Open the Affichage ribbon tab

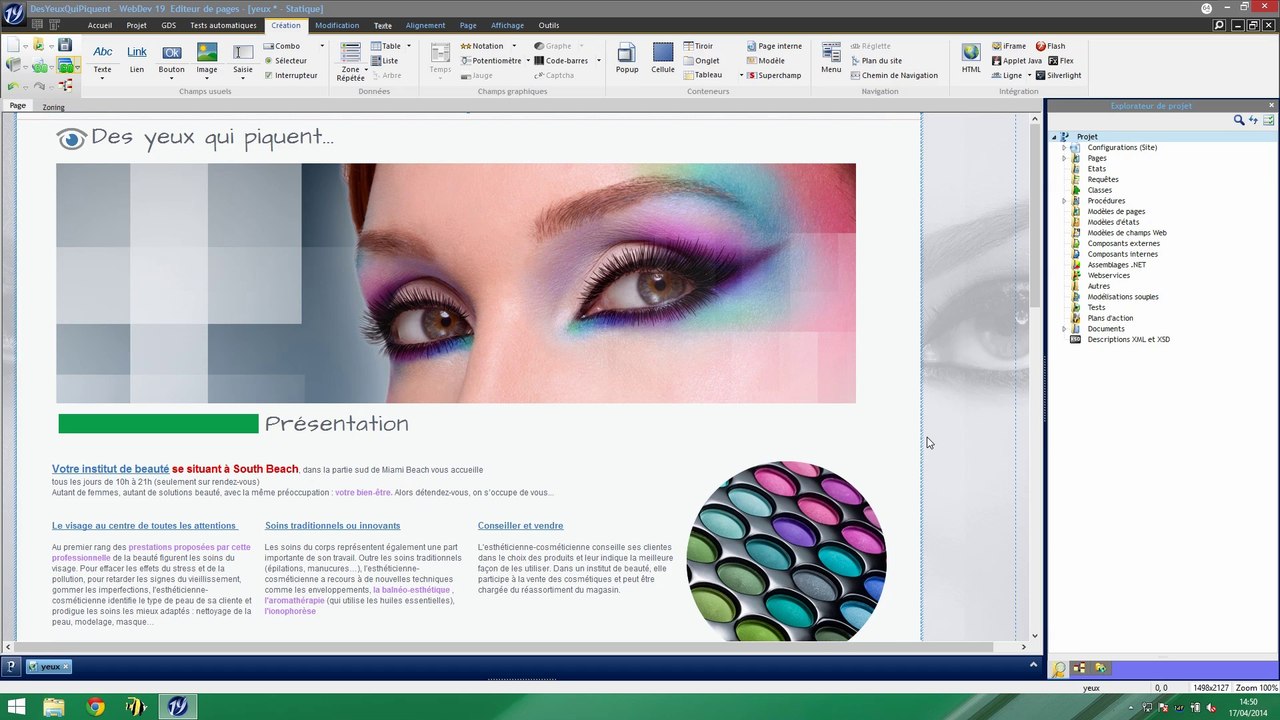click(x=507, y=25)
